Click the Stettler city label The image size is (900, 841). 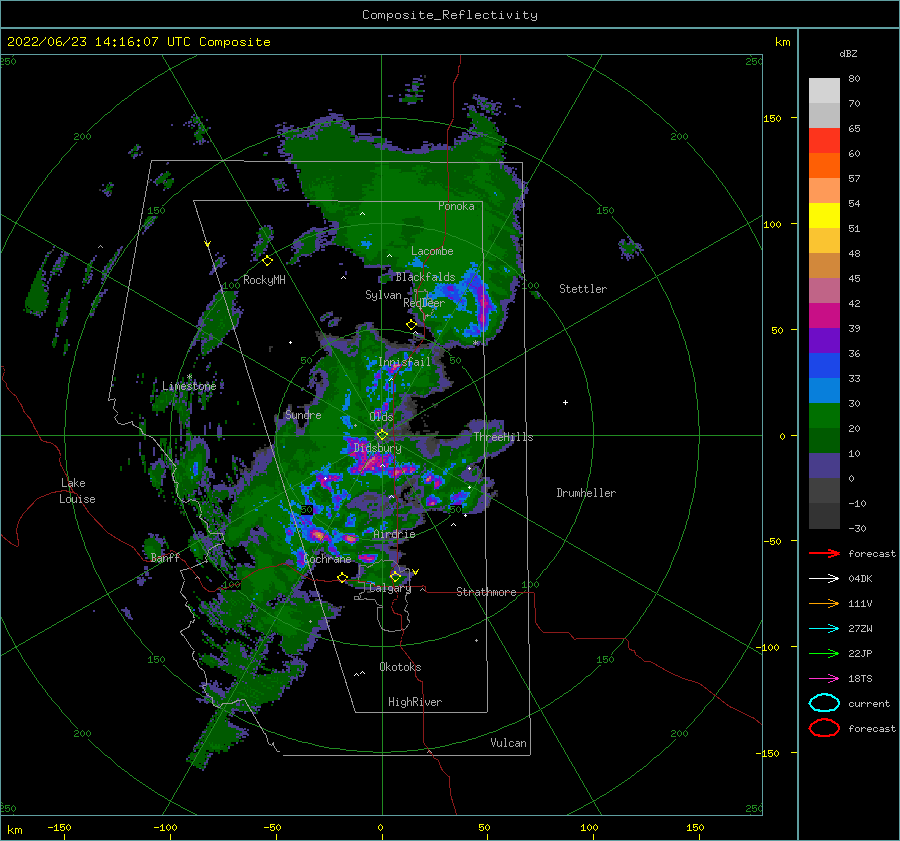point(583,289)
